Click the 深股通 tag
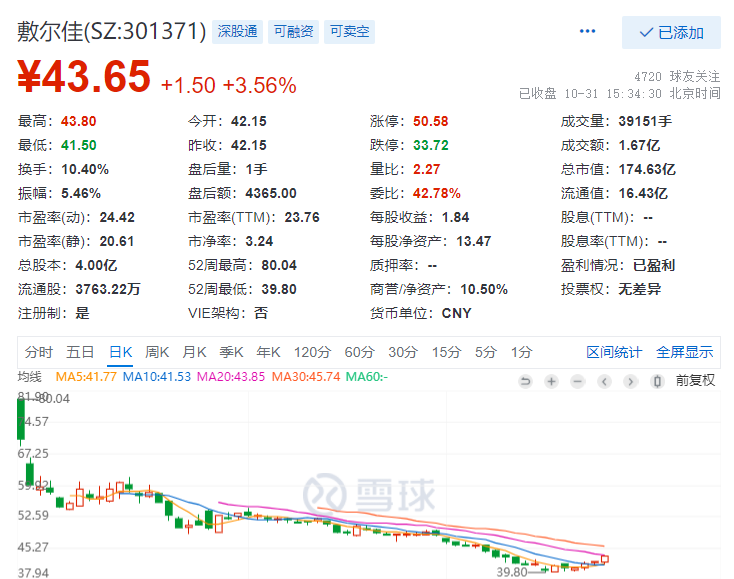This screenshot has height=579, width=734. (237, 32)
